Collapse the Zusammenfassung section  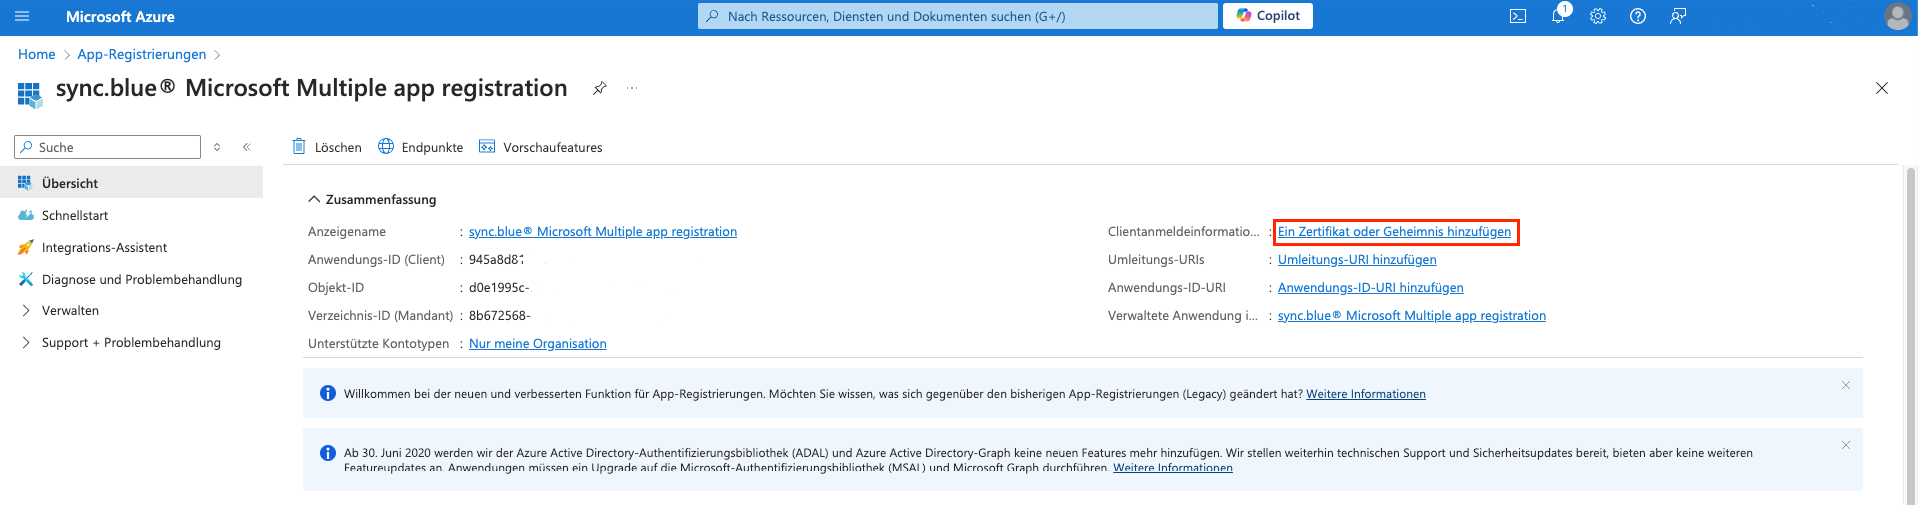314,200
